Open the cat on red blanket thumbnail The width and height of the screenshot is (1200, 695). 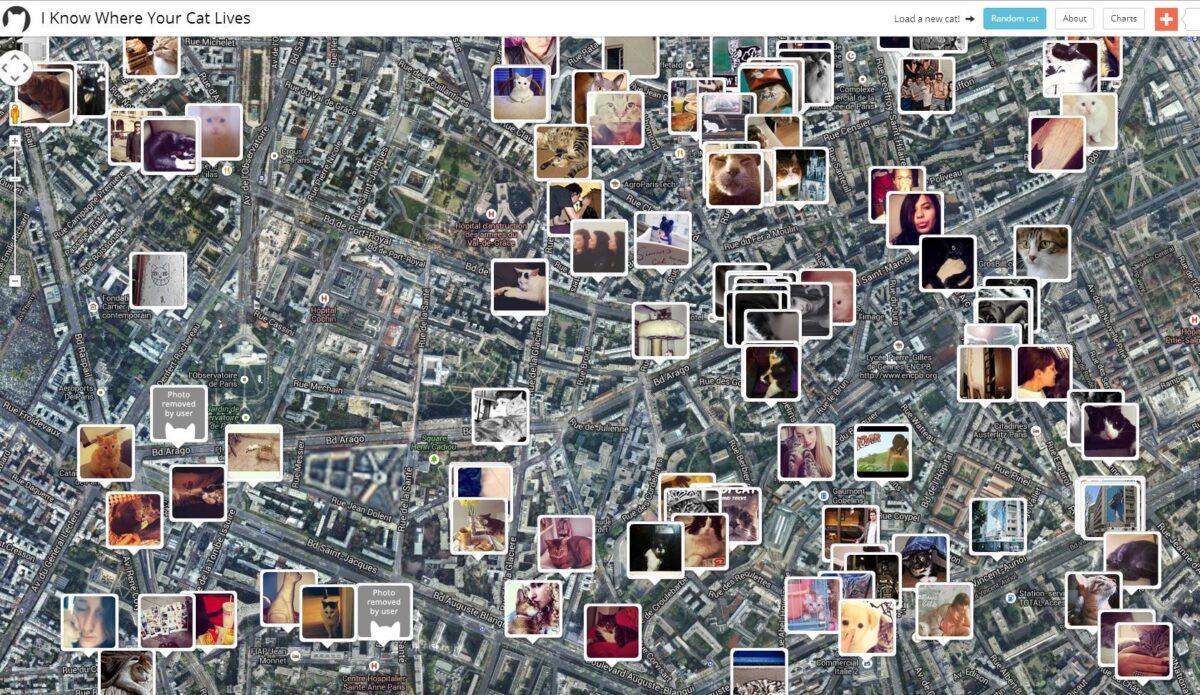tap(612, 632)
